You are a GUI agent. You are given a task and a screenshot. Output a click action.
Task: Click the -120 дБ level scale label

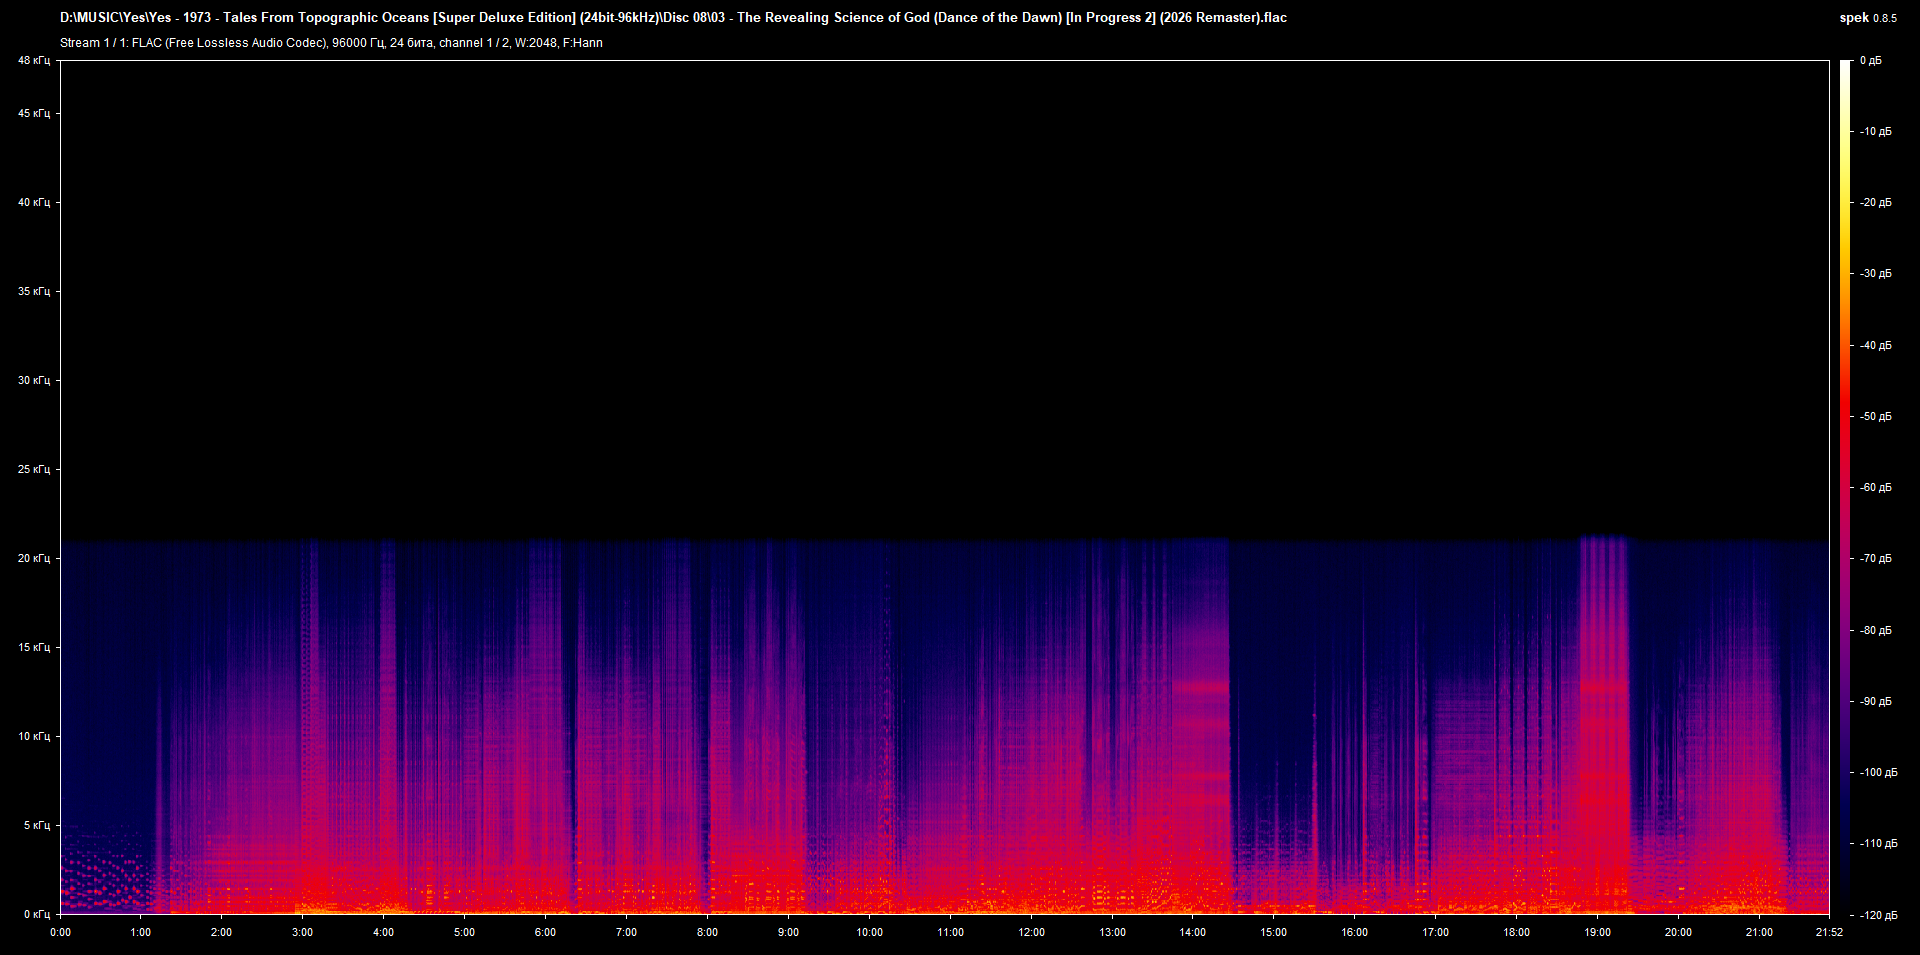pyautogui.click(x=1878, y=916)
